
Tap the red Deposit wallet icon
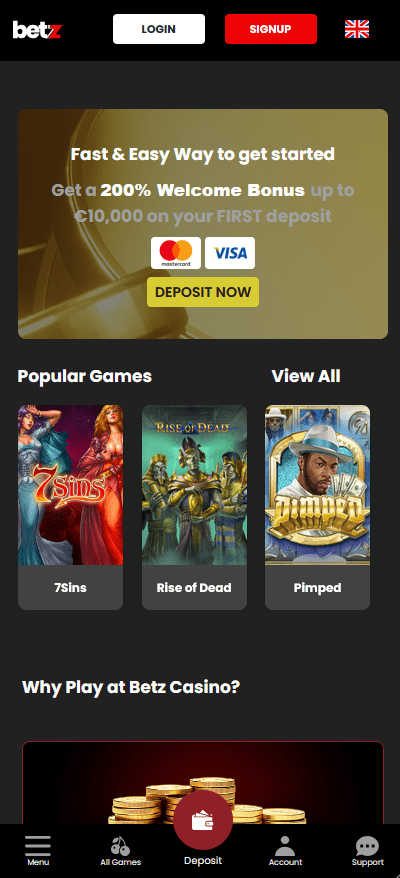[203, 820]
